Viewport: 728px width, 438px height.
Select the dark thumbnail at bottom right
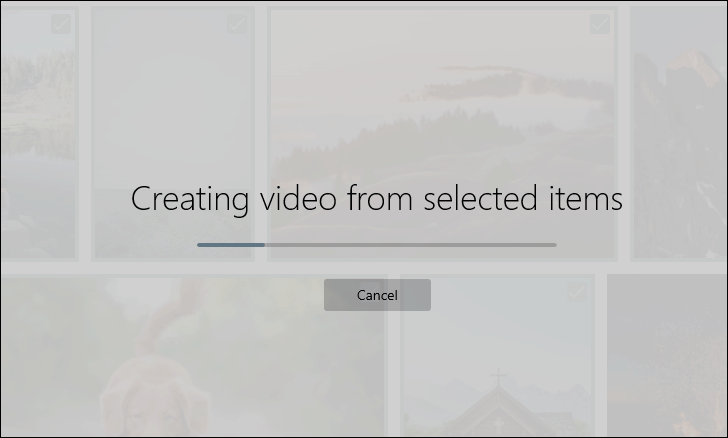pos(668,356)
